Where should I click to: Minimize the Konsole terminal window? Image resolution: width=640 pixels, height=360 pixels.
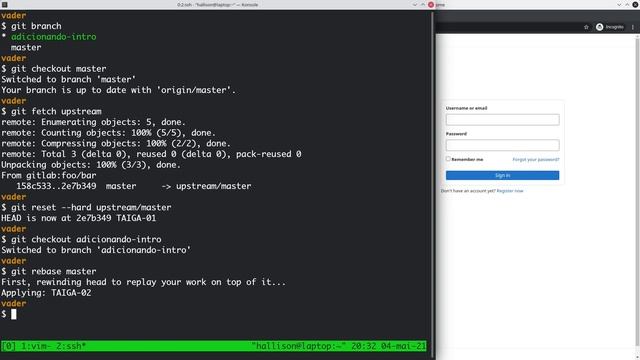415,4
